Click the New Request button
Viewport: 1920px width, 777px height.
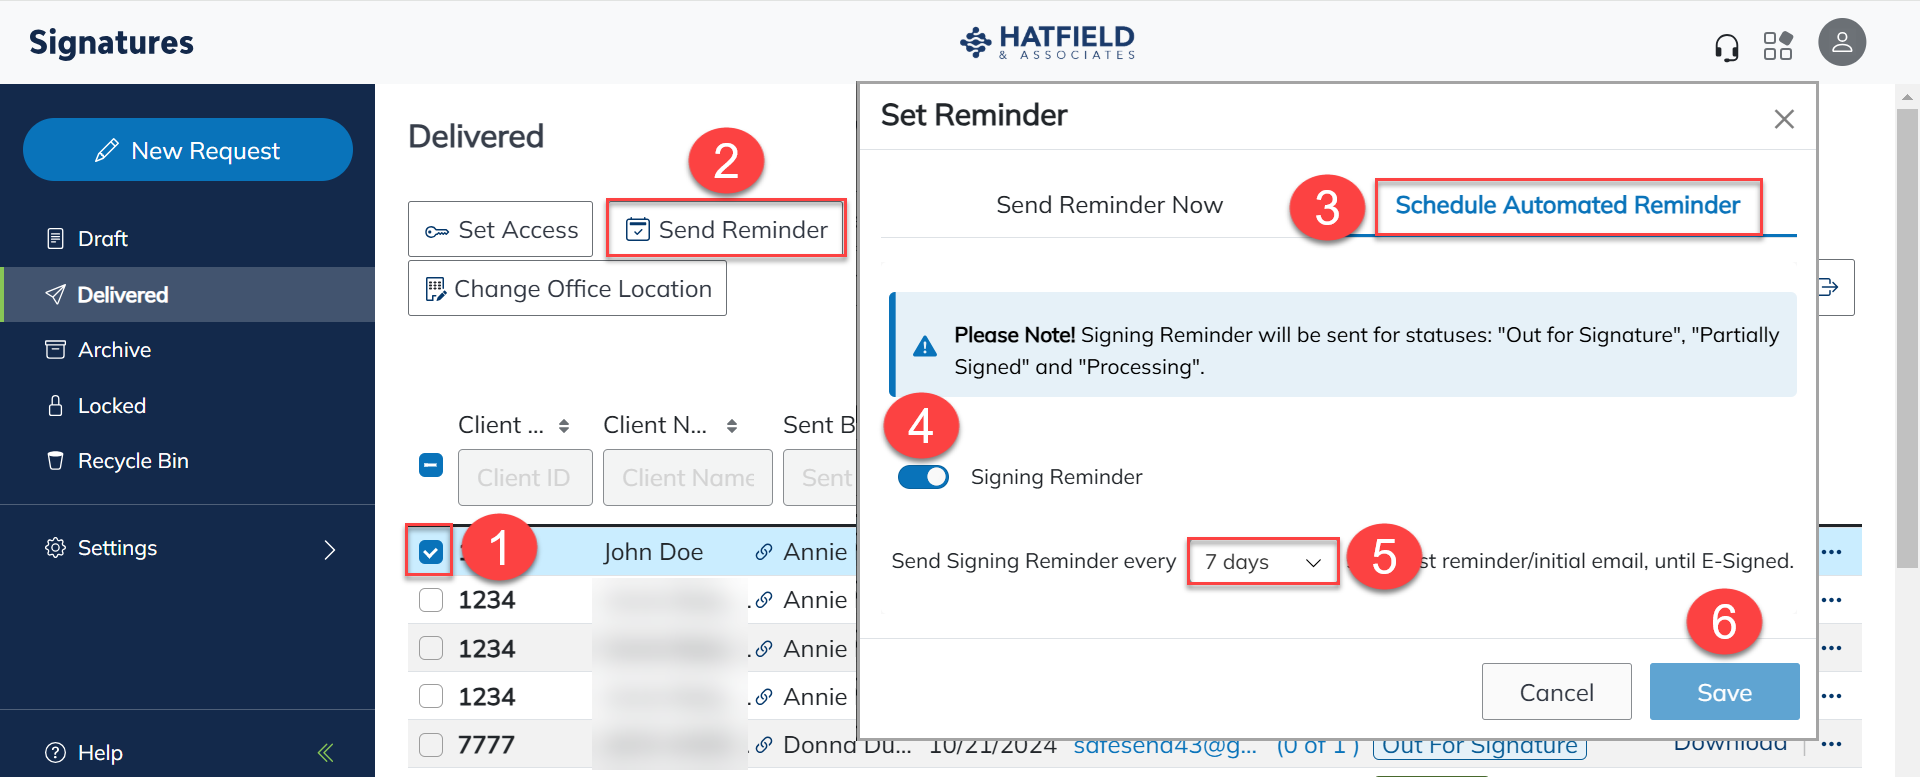coord(188,150)
